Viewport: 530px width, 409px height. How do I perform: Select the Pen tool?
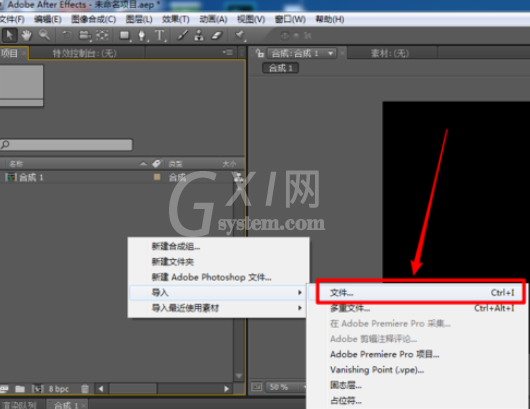pos(142,35)
